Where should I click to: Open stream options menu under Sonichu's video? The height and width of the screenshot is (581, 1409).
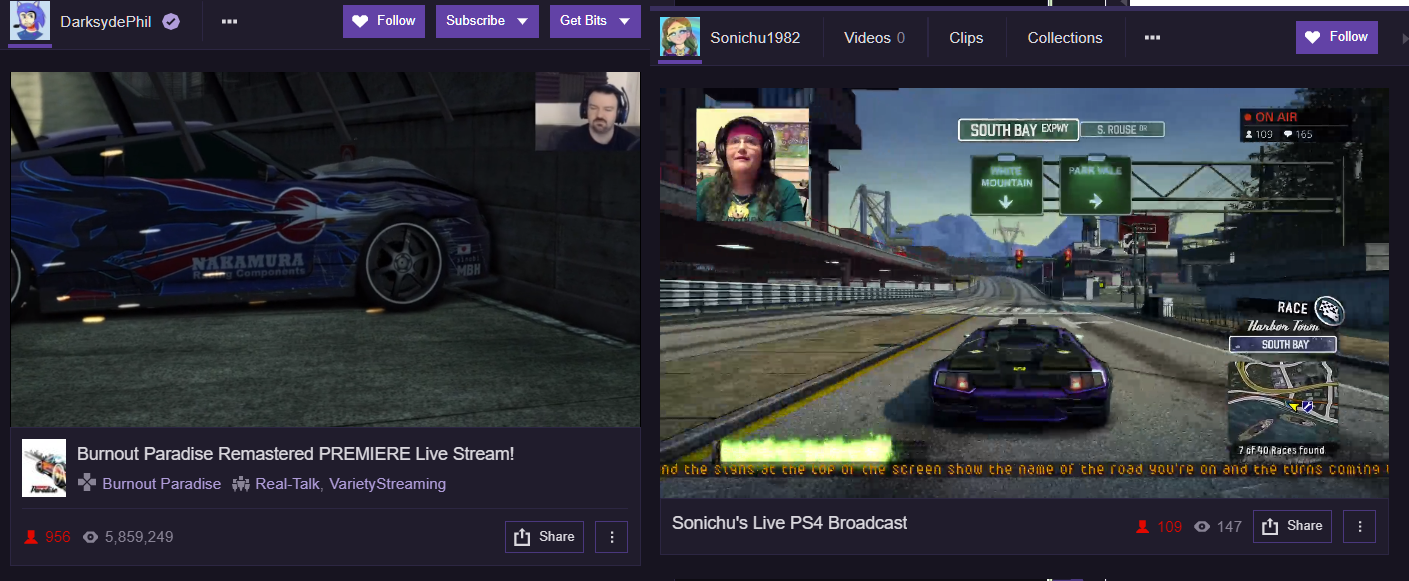coord(1359,526)
